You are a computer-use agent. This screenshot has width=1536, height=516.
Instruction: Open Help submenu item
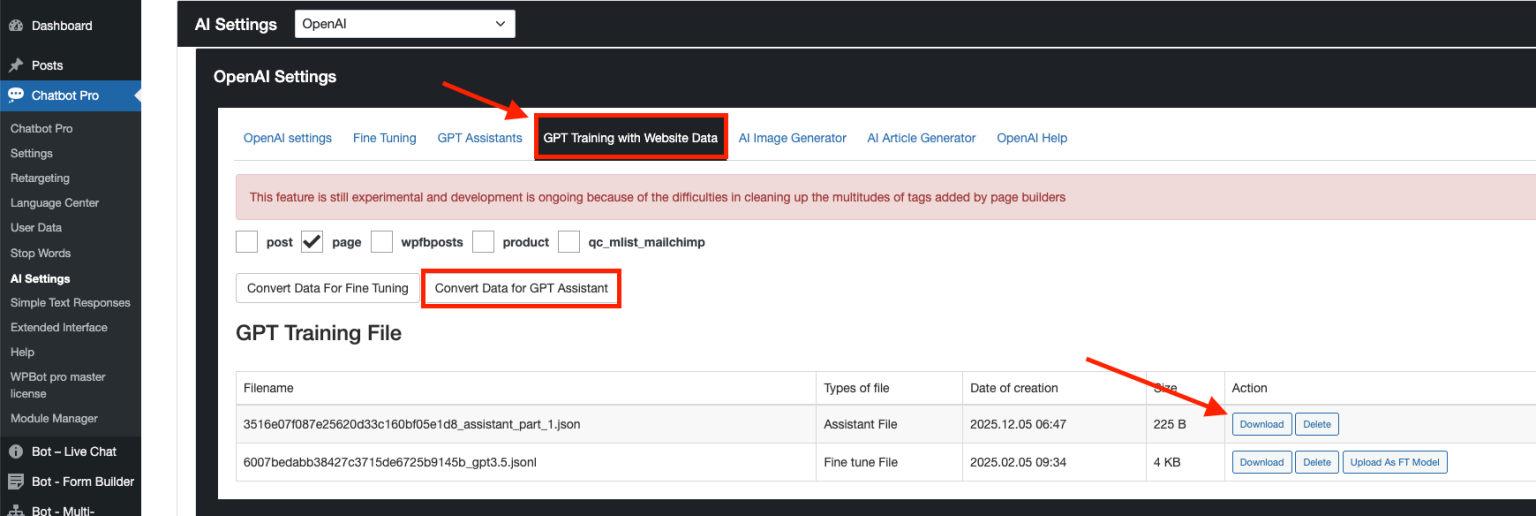[22, 352]
